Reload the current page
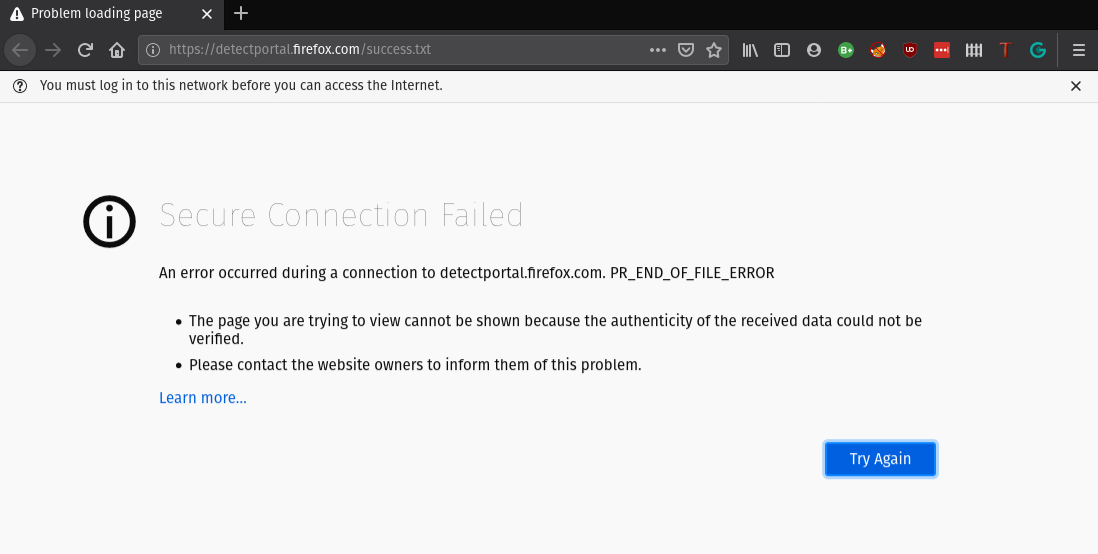 pyautogui.click(x=85, y=50)
